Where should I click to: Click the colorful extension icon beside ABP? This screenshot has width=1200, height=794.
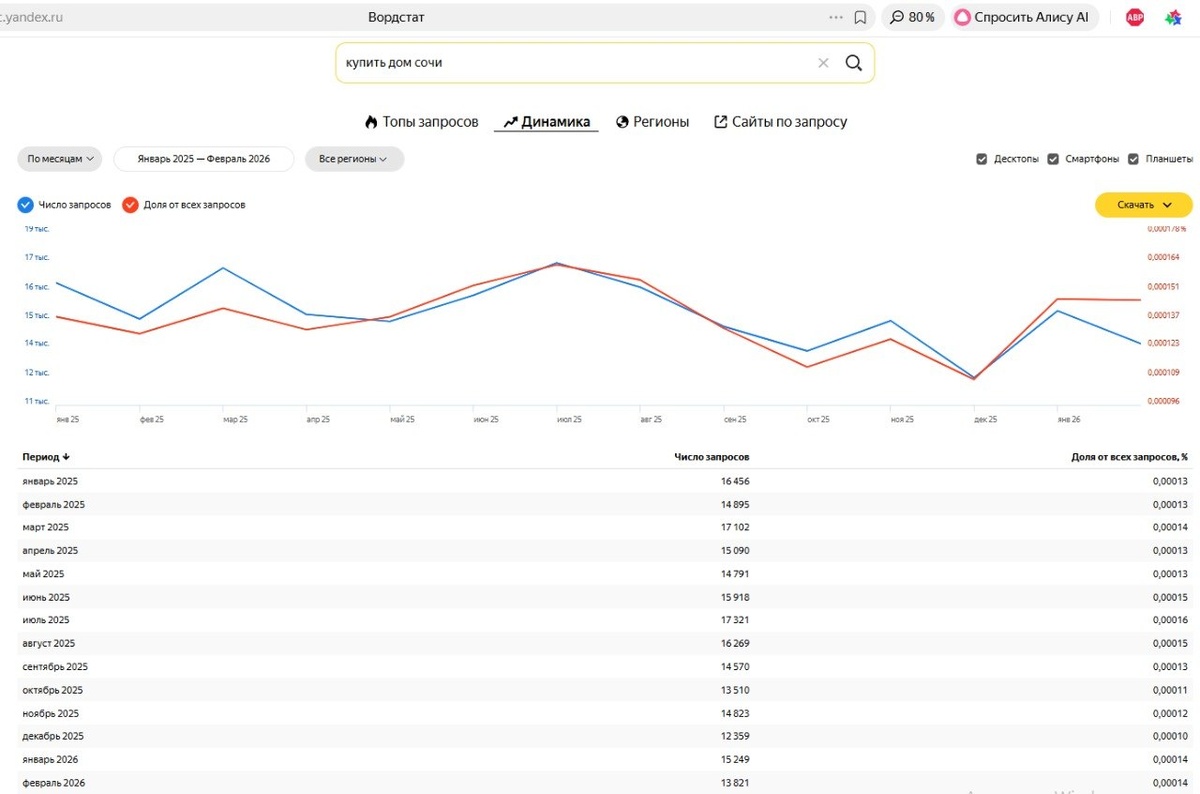(1174, 17)
